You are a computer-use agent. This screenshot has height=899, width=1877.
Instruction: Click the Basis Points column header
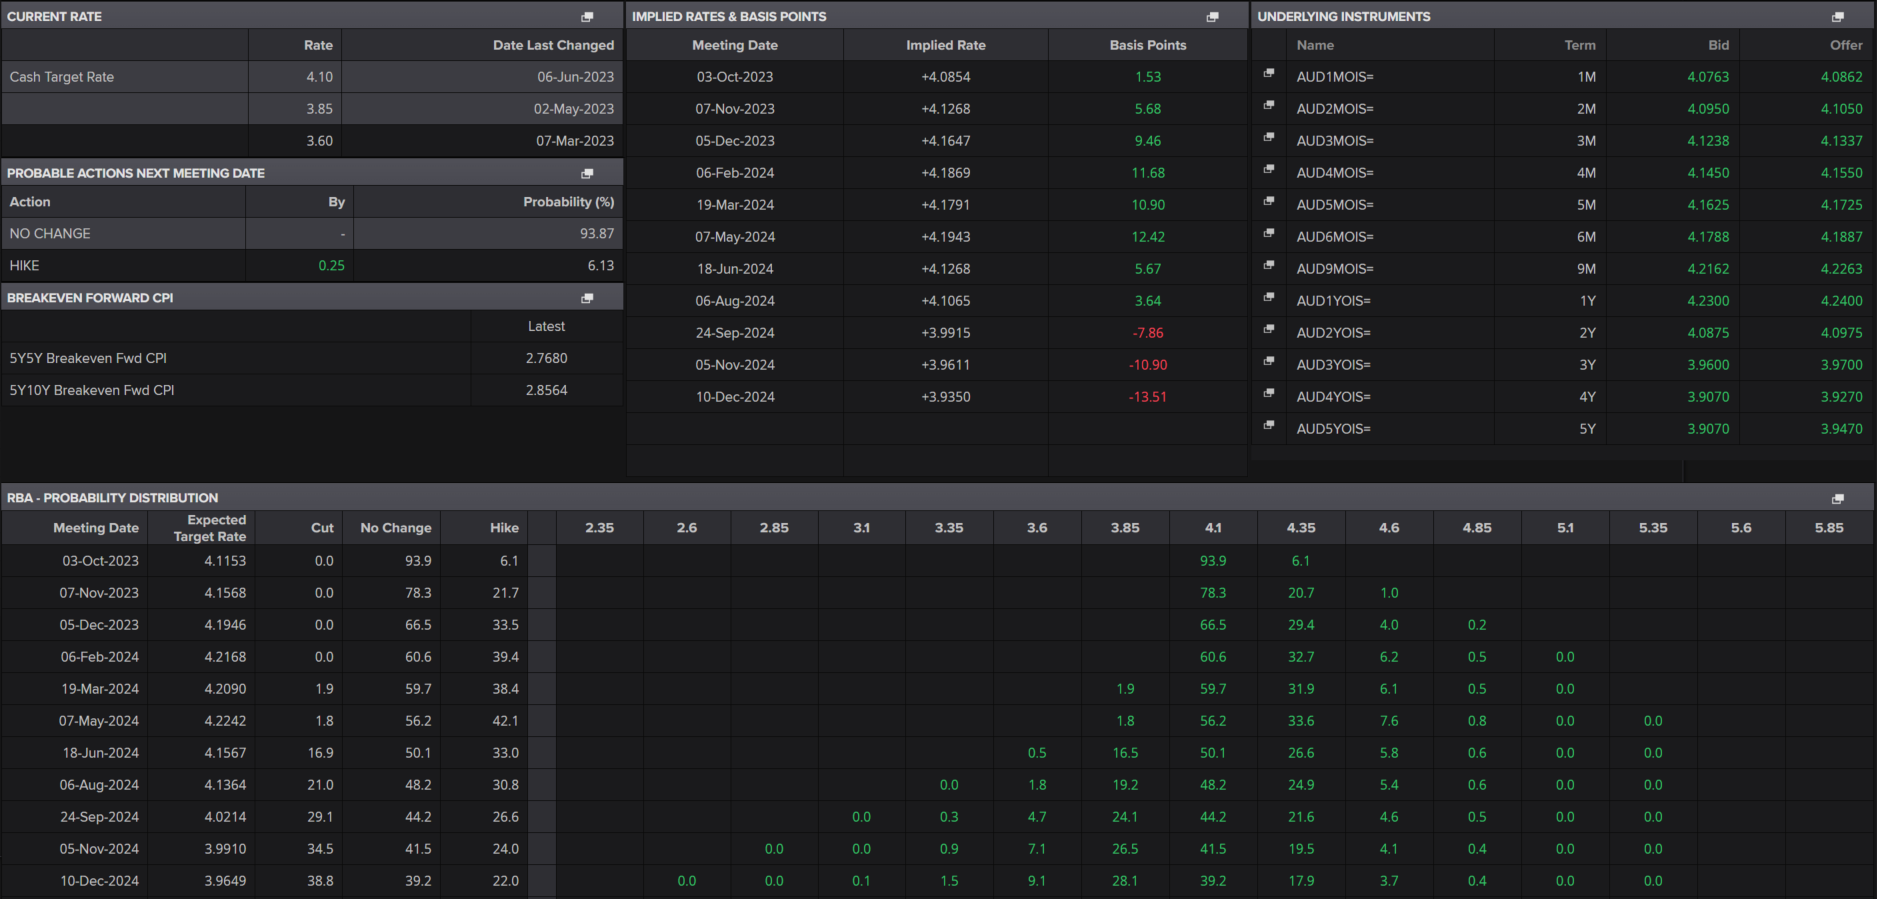click(x=1147, y=45)
